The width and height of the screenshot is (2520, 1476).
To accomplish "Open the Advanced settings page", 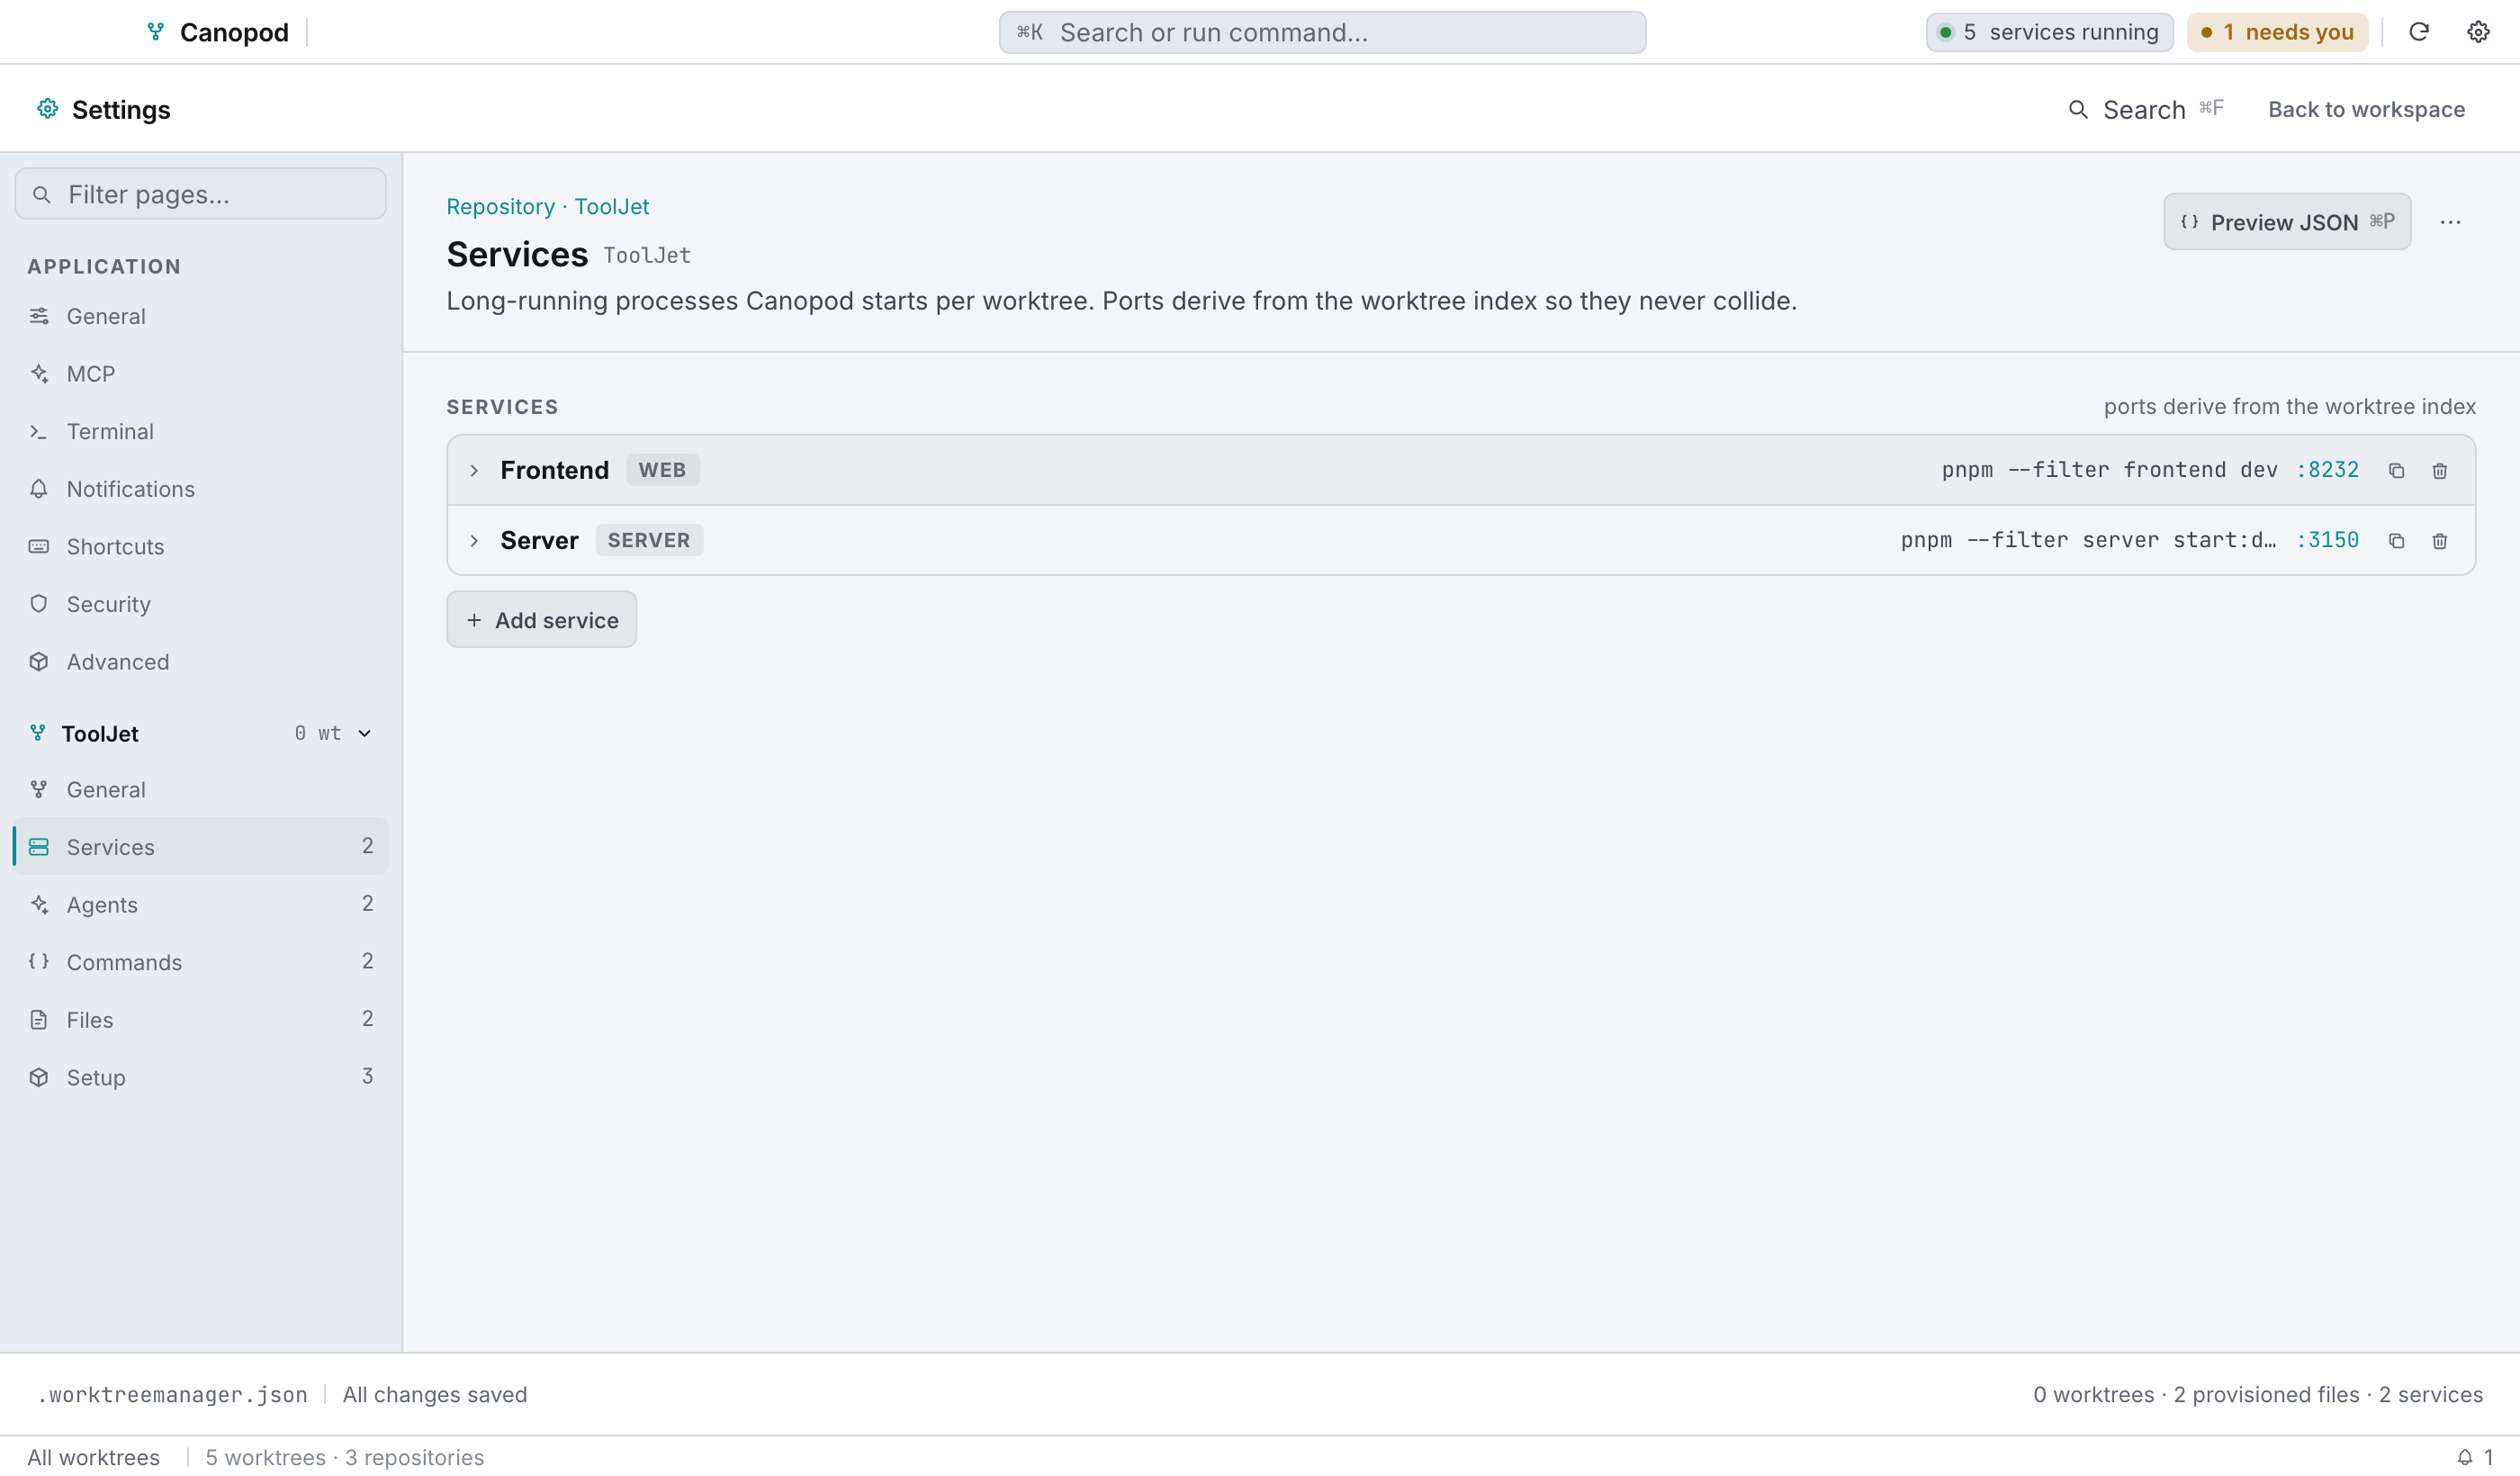I will pyautogui.click(x=200, y=662).
